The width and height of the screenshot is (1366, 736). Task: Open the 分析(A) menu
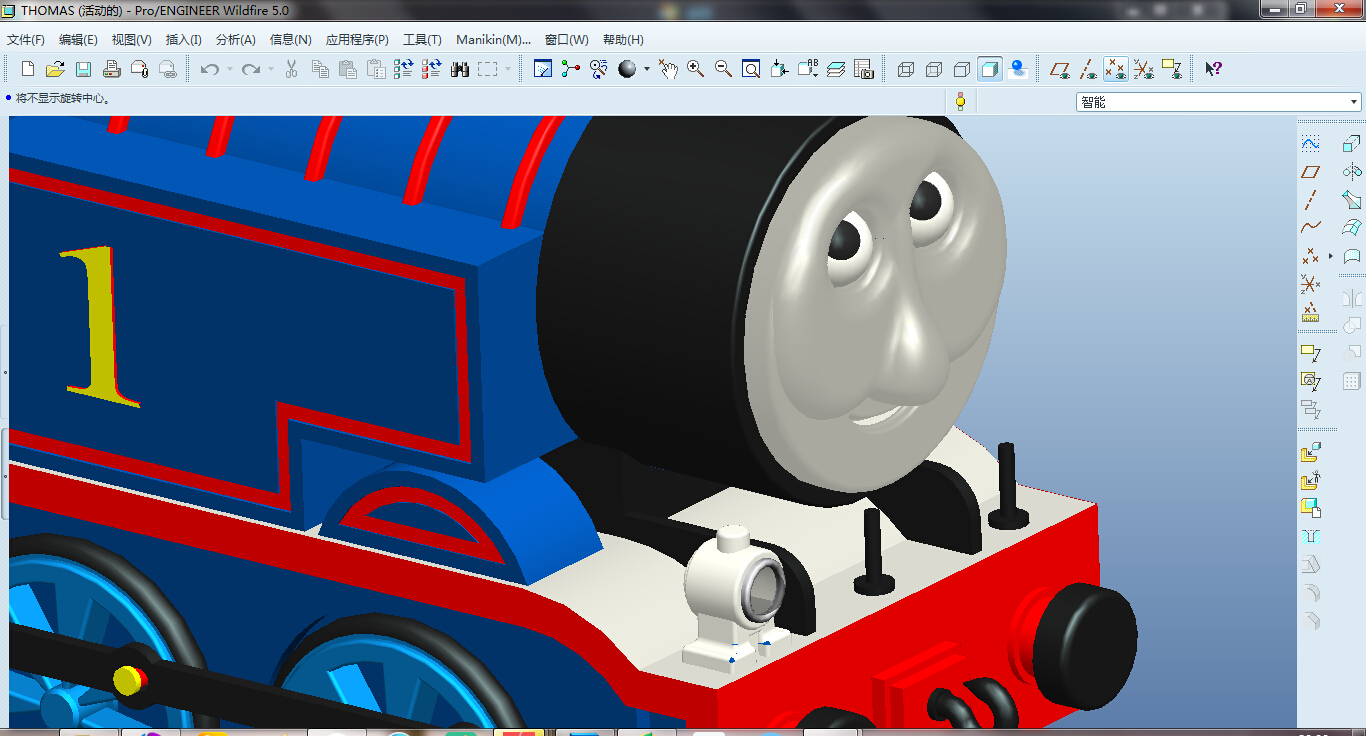click(x=236, y=40)
